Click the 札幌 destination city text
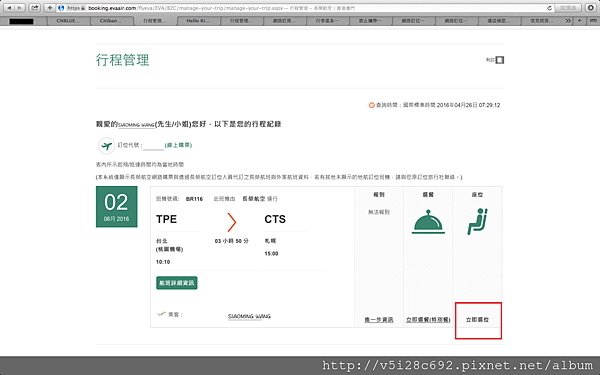Screen dimensions: 600x375 pos(270,241)
